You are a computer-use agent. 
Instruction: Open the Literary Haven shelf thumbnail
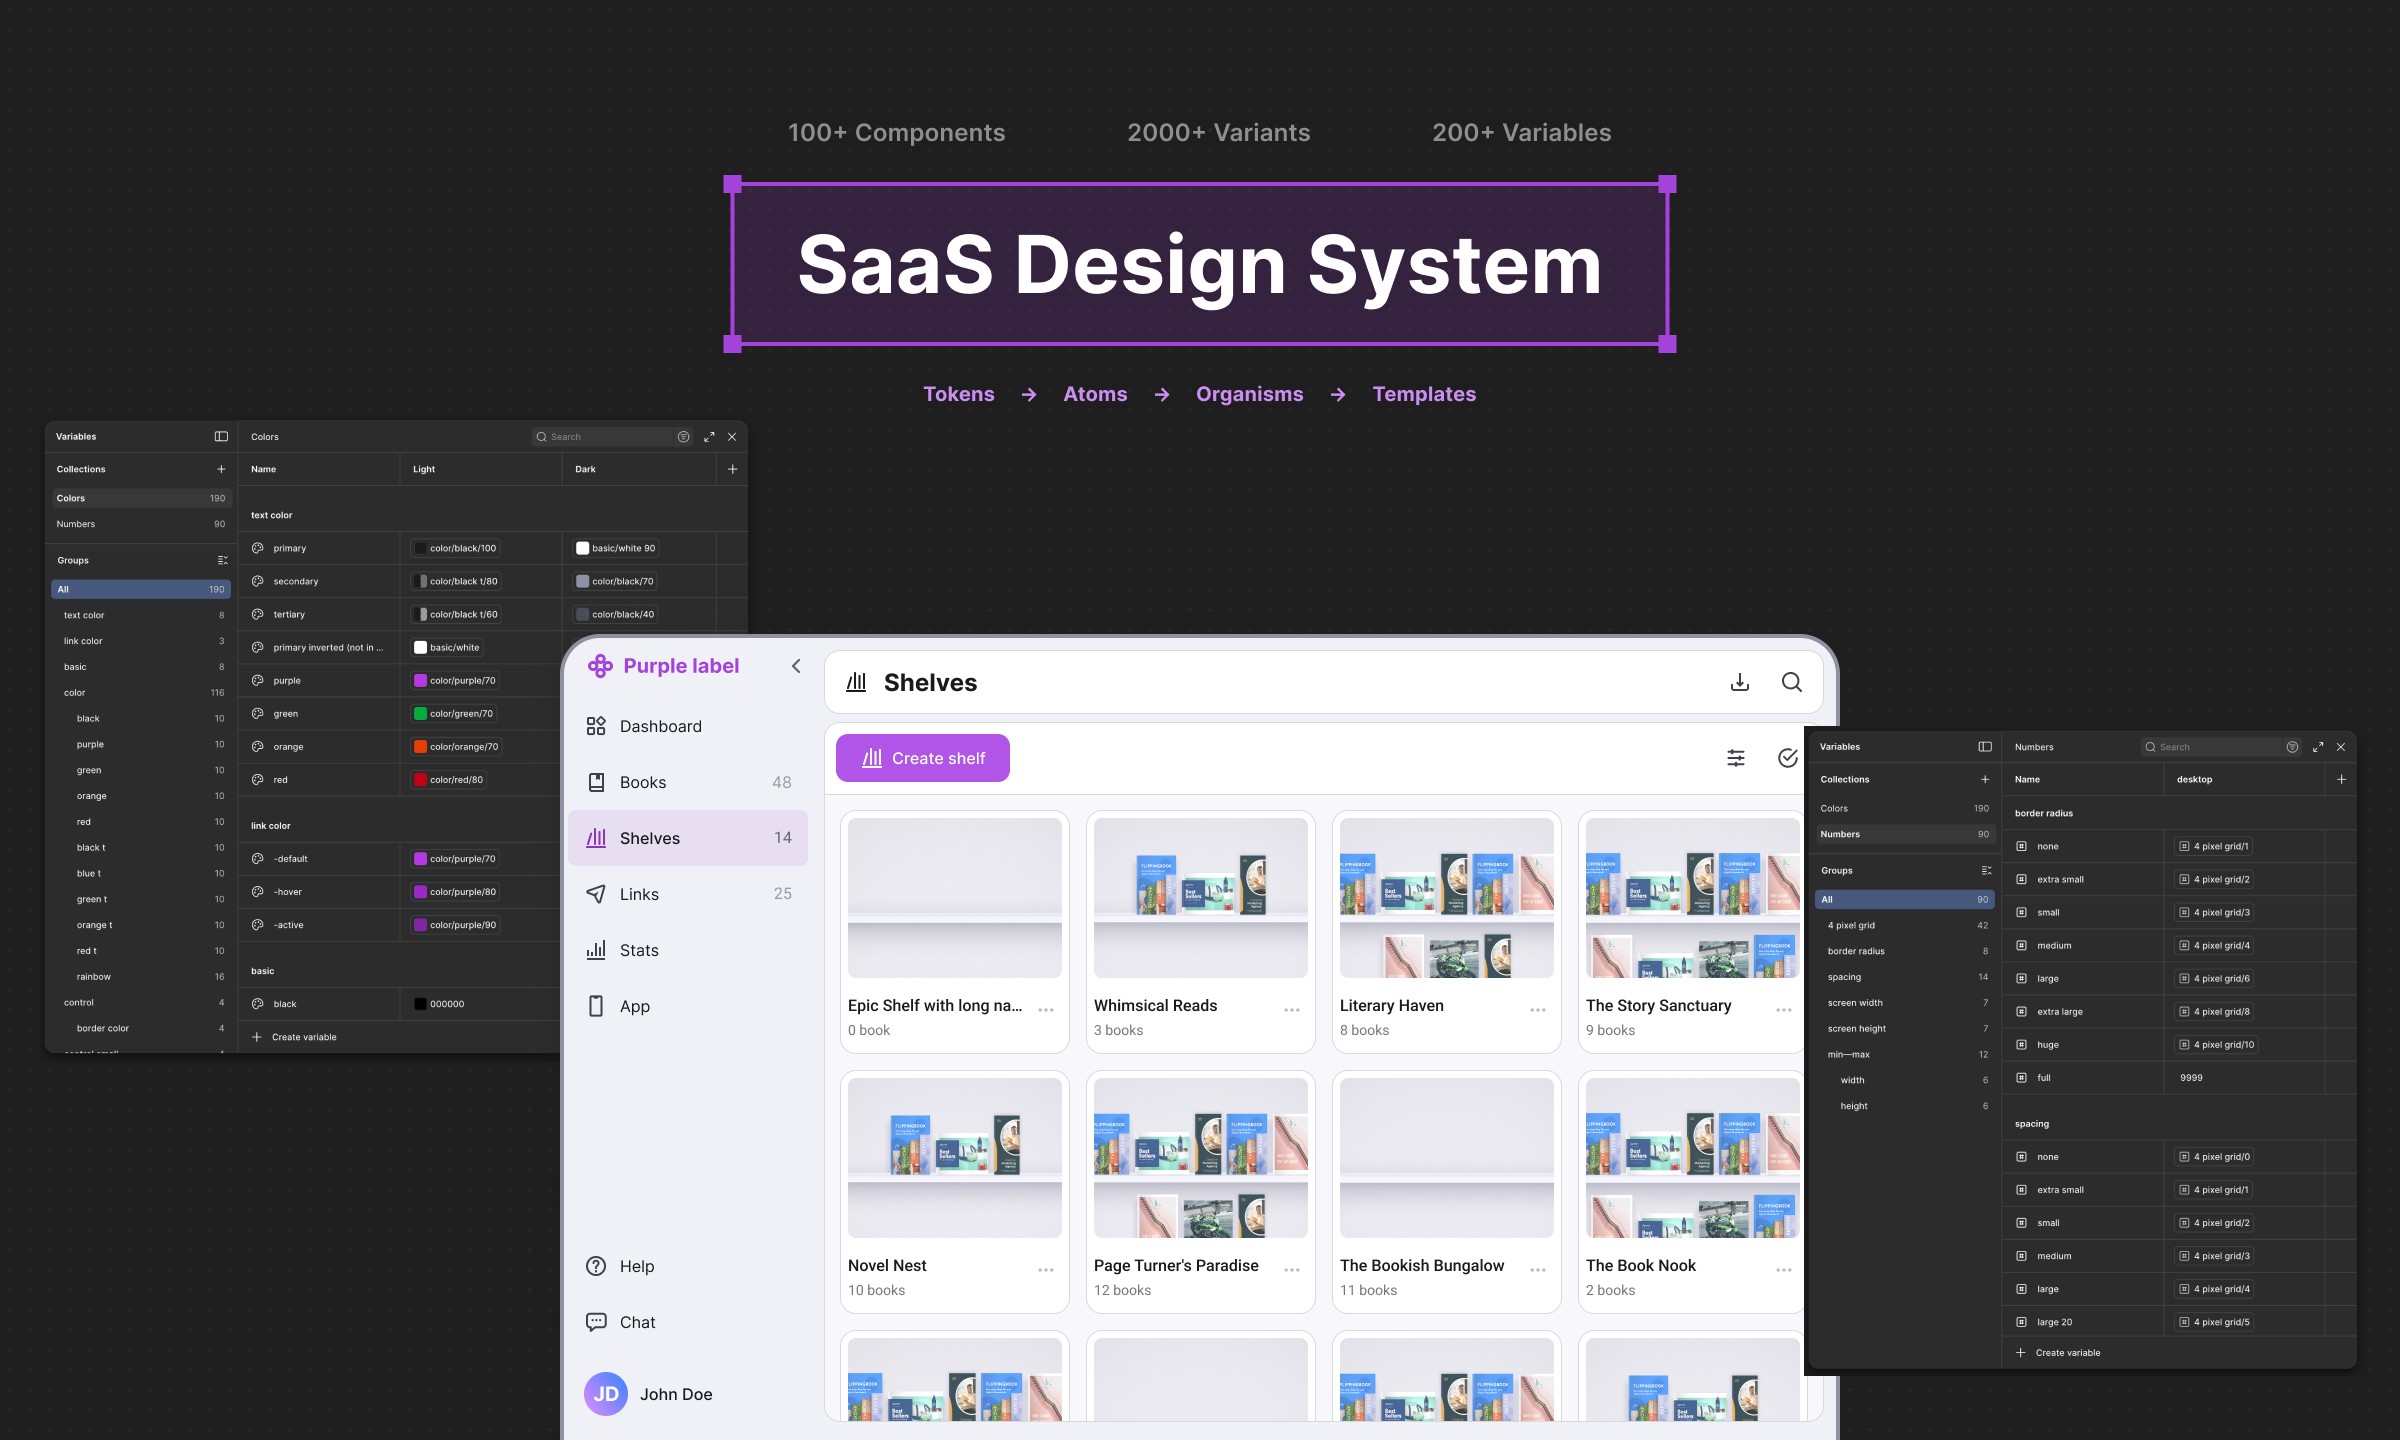point(1446,898)
